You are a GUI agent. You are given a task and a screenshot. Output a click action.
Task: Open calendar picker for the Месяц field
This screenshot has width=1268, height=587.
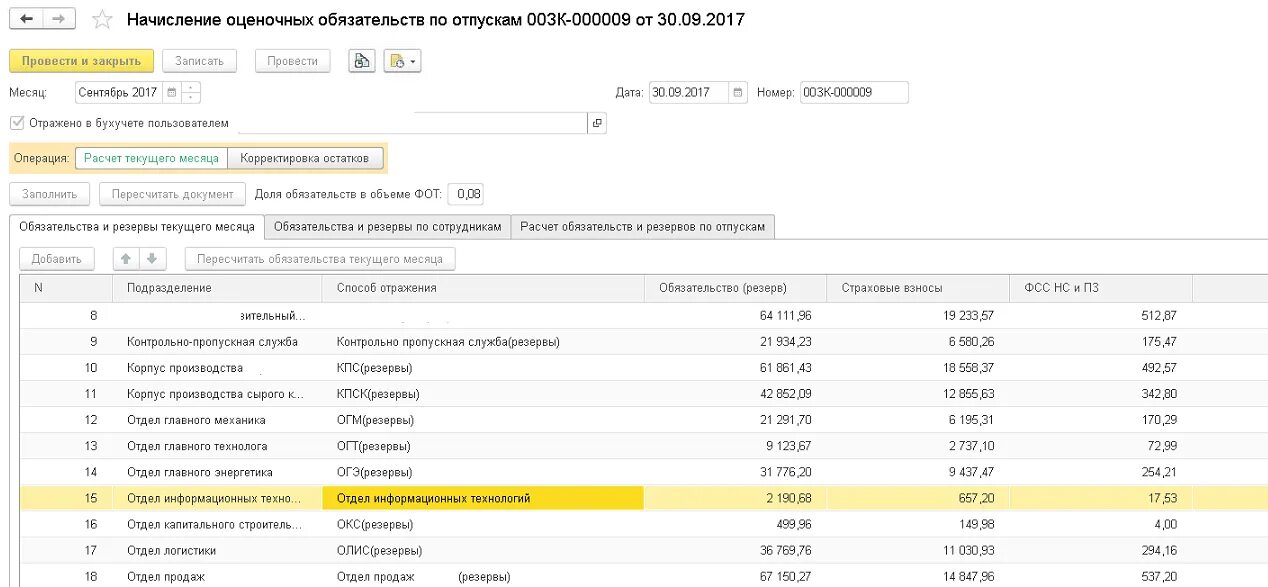pos(171,92)
